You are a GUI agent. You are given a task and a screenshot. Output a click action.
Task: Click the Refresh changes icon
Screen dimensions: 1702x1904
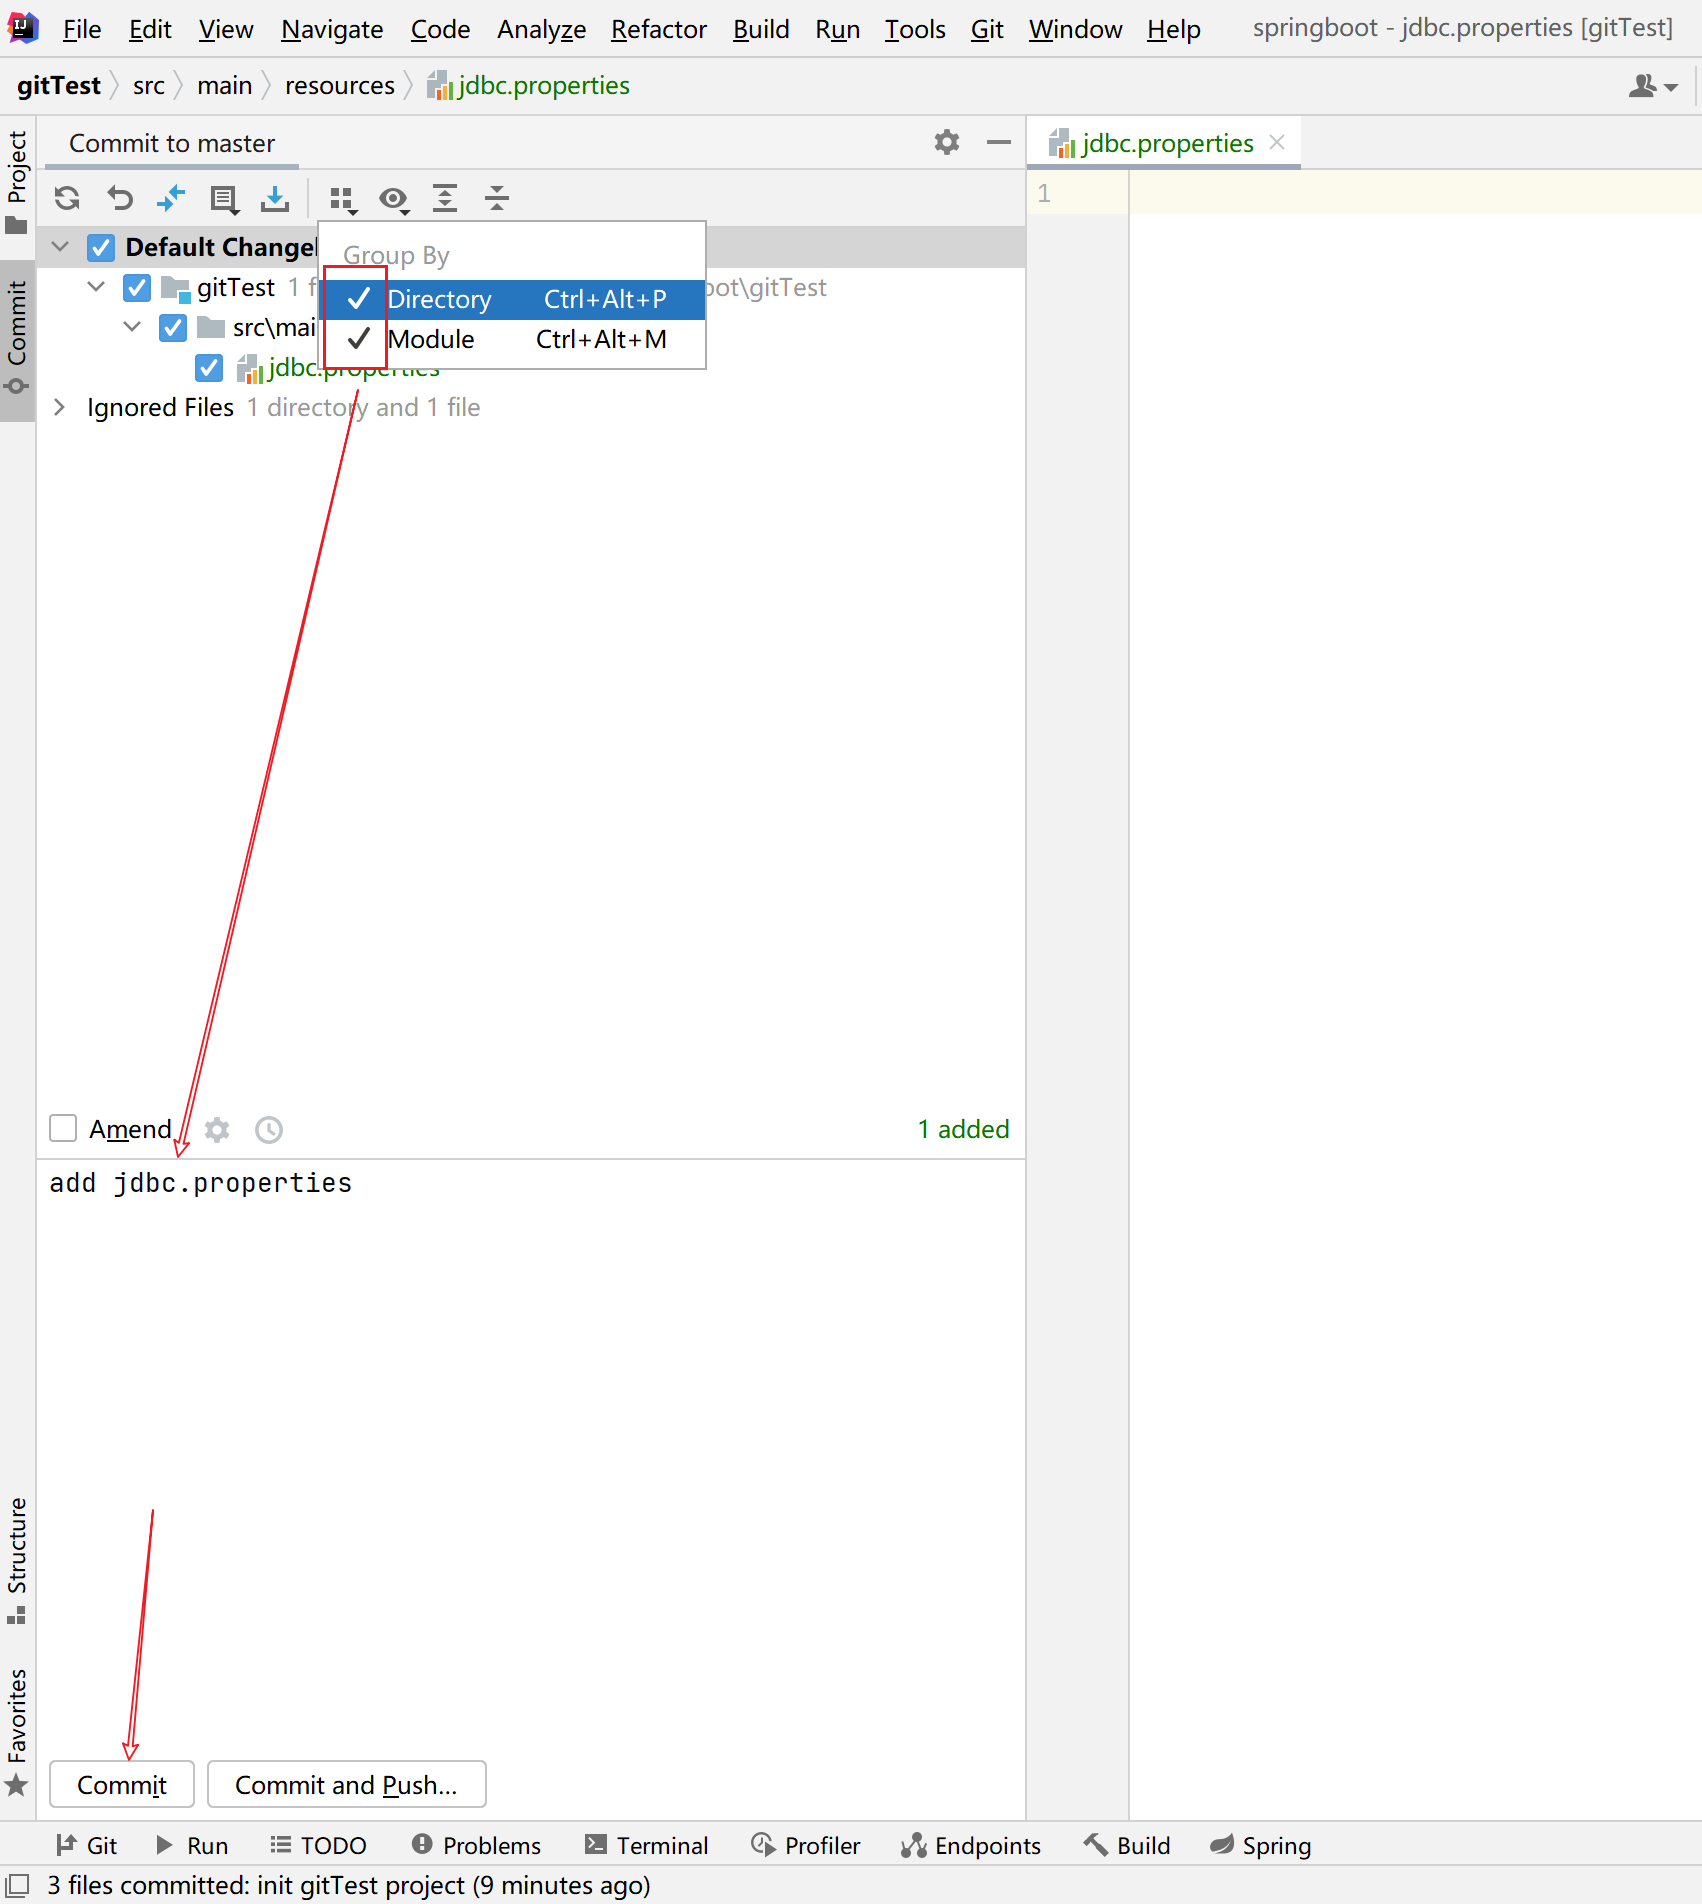(67, 199)
